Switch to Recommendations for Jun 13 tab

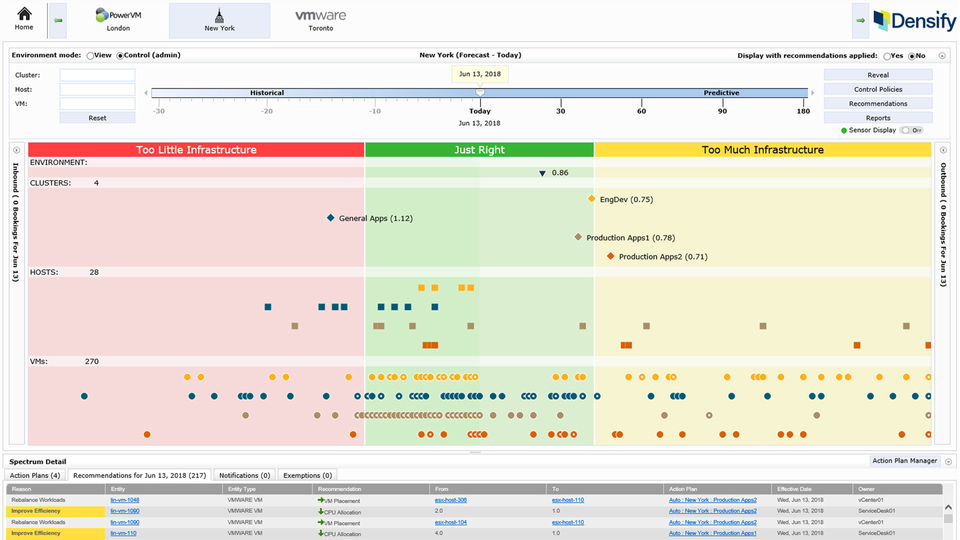pos(140,475)
